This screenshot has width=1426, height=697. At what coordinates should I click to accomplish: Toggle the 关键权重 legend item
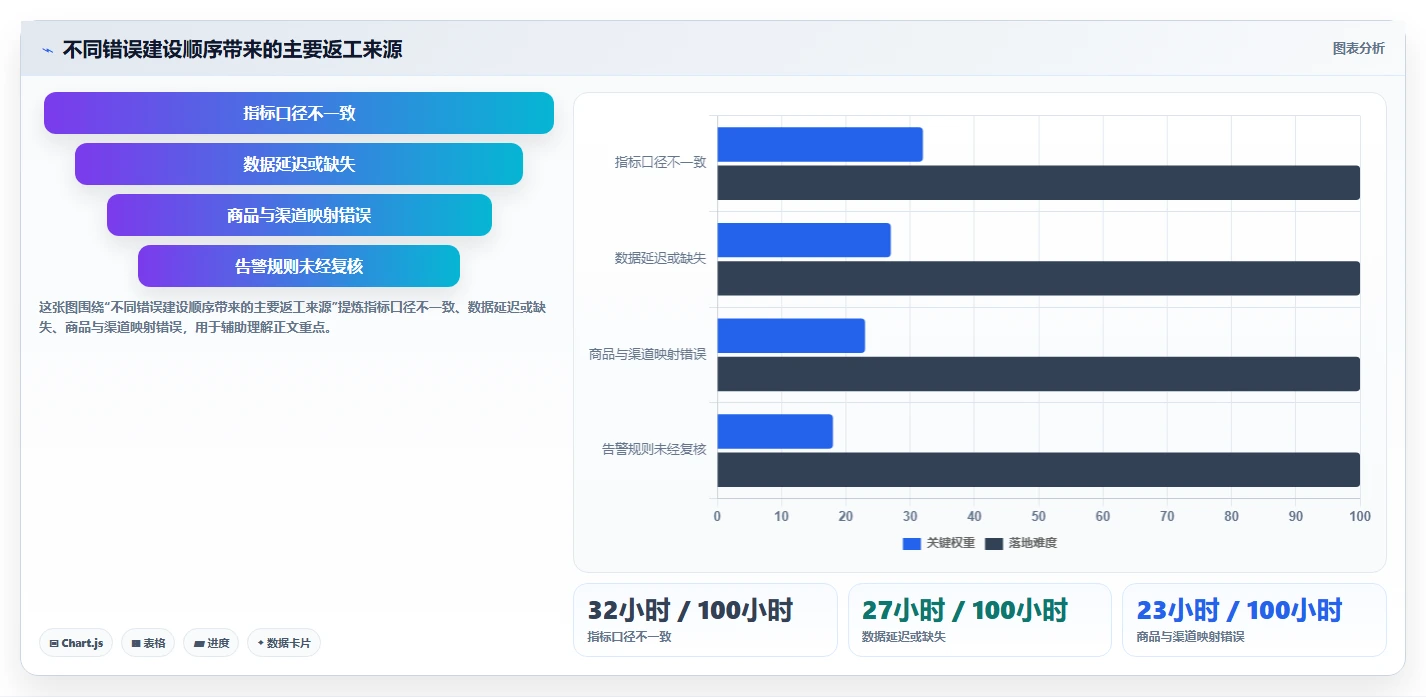coord(938,543)
